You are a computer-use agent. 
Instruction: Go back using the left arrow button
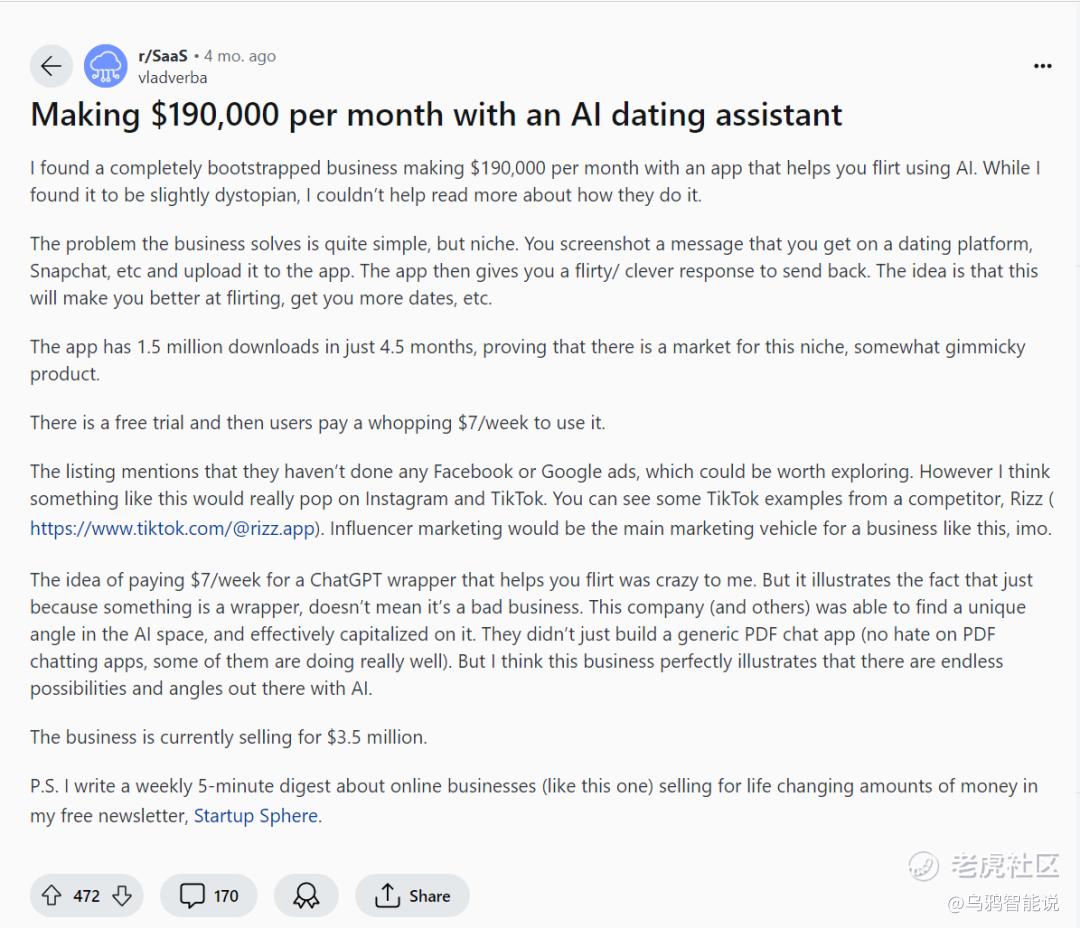[x=51, y=66]
